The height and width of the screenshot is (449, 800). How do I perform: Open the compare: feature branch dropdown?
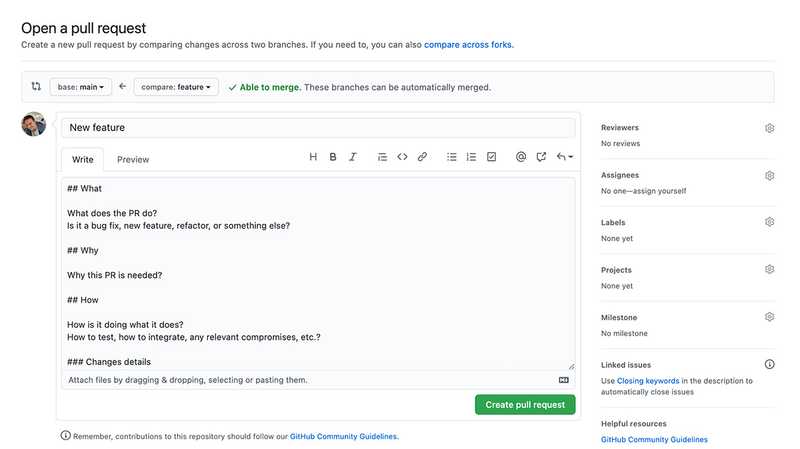(176, 87)
